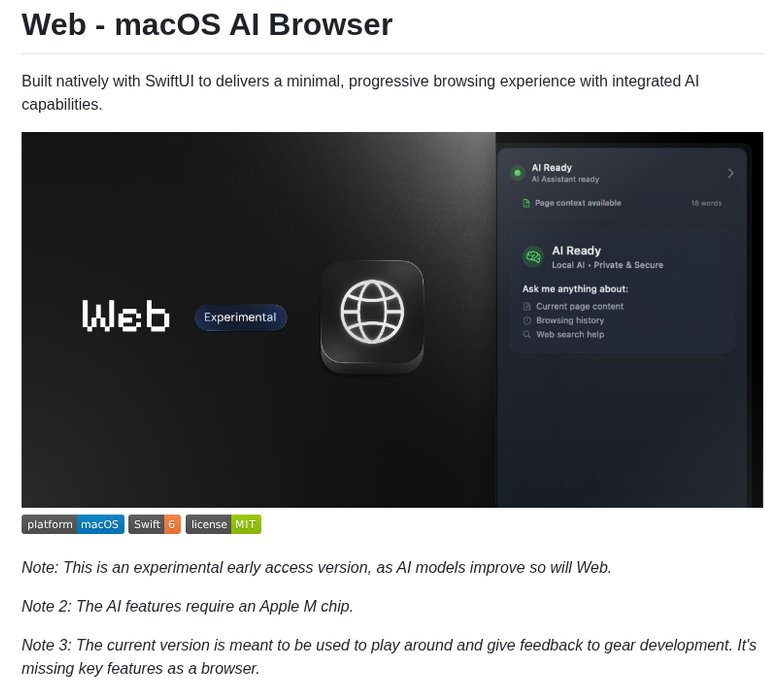
Task: Click the 'Note 2' Apple M chip line
Action: pos(187,606)
